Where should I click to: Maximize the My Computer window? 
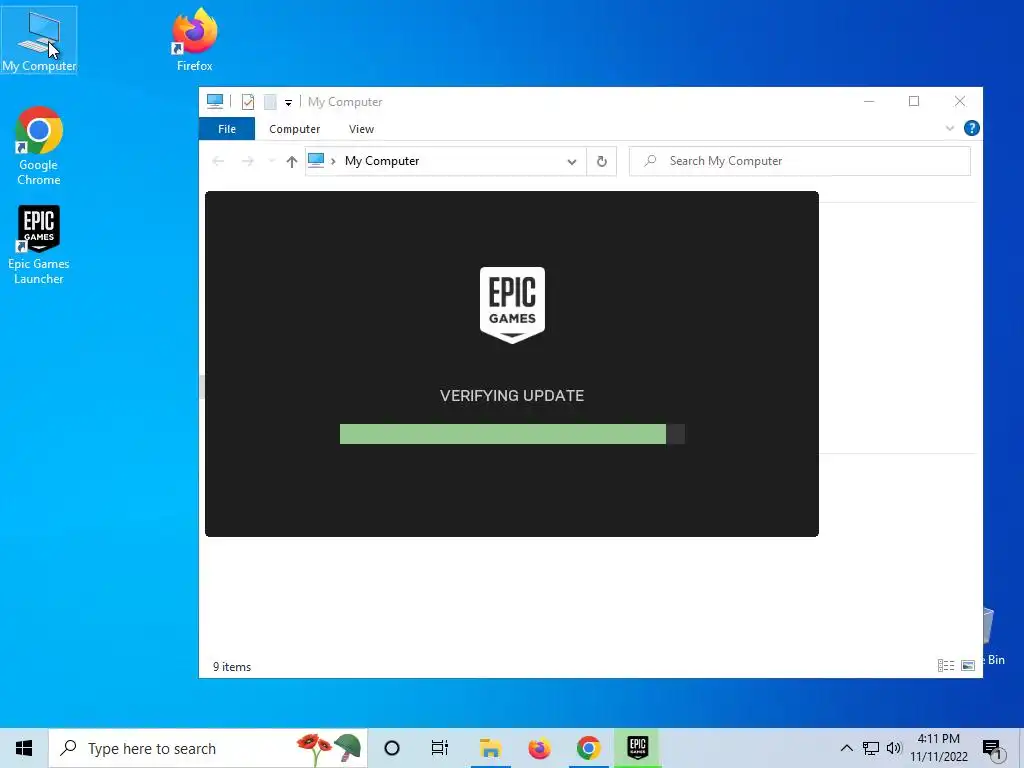(914, 101)
